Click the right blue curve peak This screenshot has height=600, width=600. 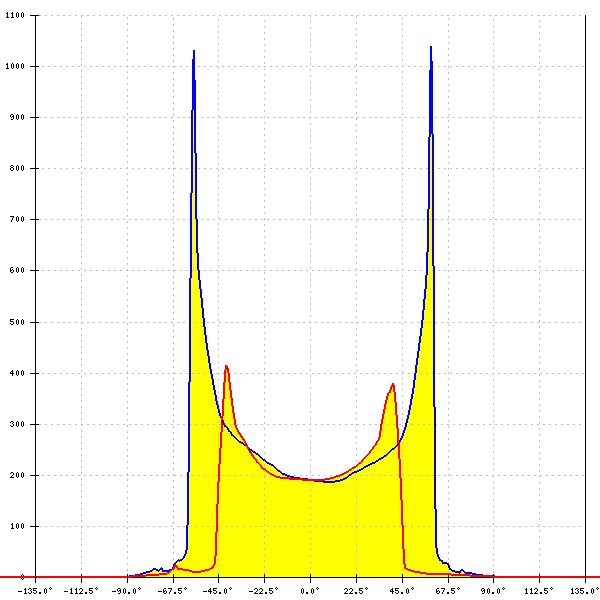[431, 47]
